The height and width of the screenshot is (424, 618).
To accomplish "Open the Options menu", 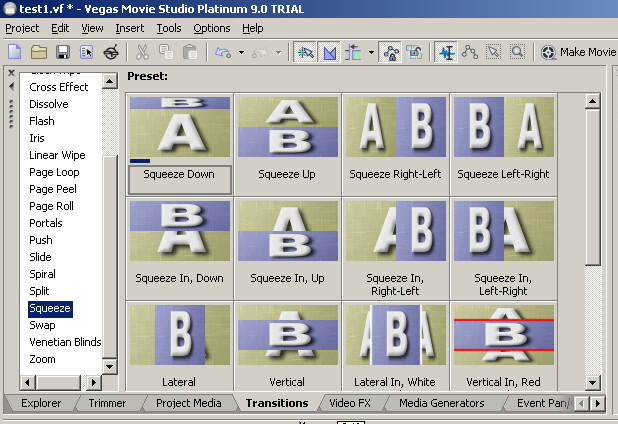I will pyautogui.click(x=212, y=28).
